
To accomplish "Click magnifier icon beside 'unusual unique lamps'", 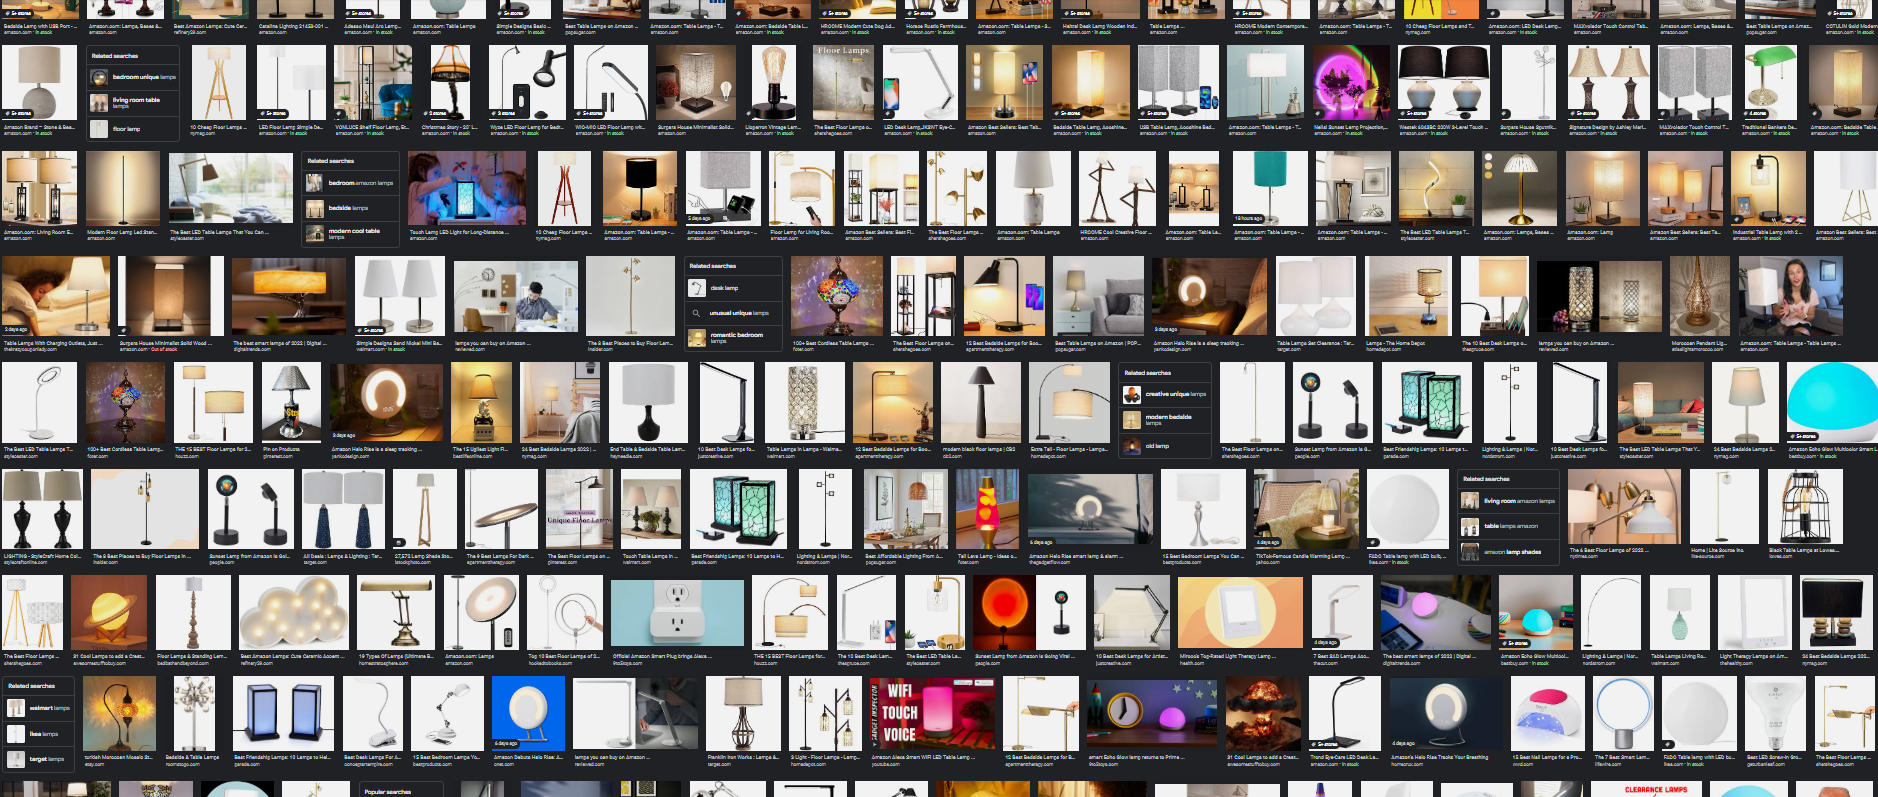I will click(x=696, y=313).
